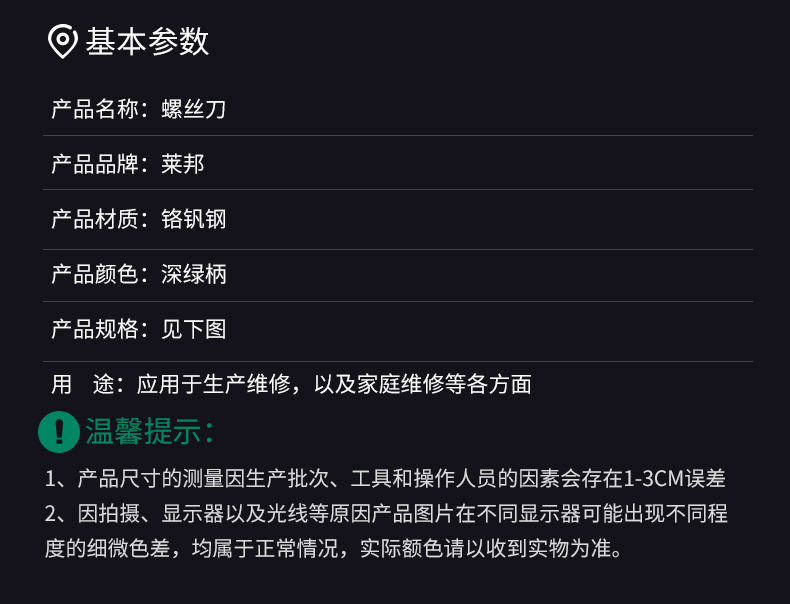Click the 见下图 specification value
This screenshot has width=790, height=604.
(194, 329)
